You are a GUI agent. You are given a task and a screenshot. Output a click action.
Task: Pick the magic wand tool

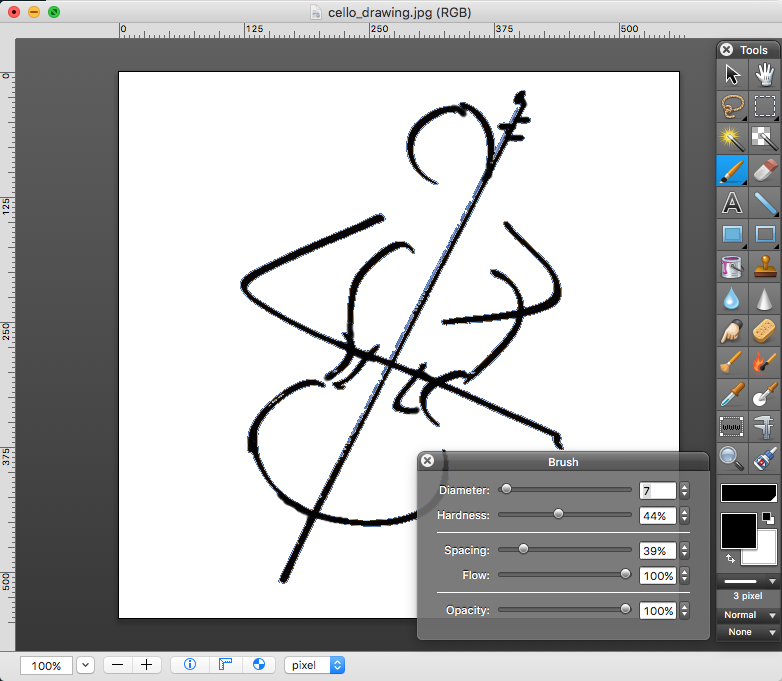(732, 138)
